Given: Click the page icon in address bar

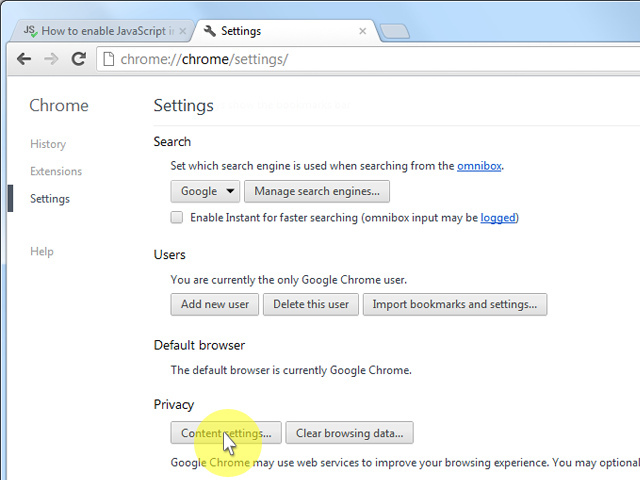Looking at the screenshot, I should pos(109,59).
